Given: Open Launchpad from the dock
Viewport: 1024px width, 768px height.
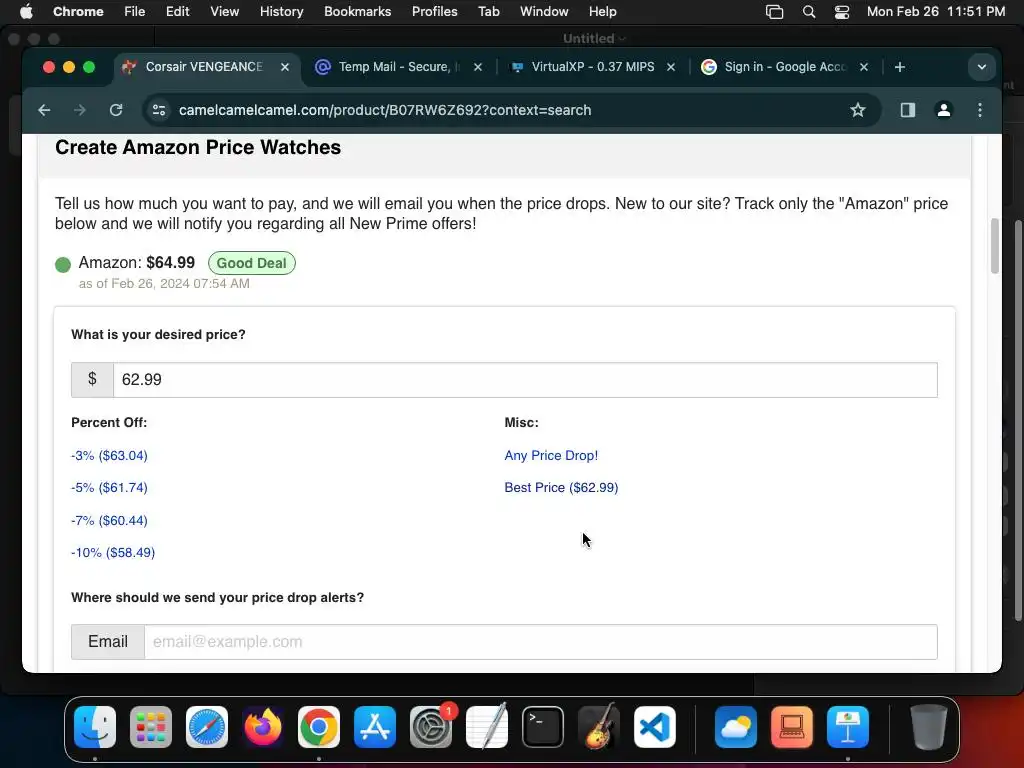Looking at the screenshot, I should coord(151,727).
